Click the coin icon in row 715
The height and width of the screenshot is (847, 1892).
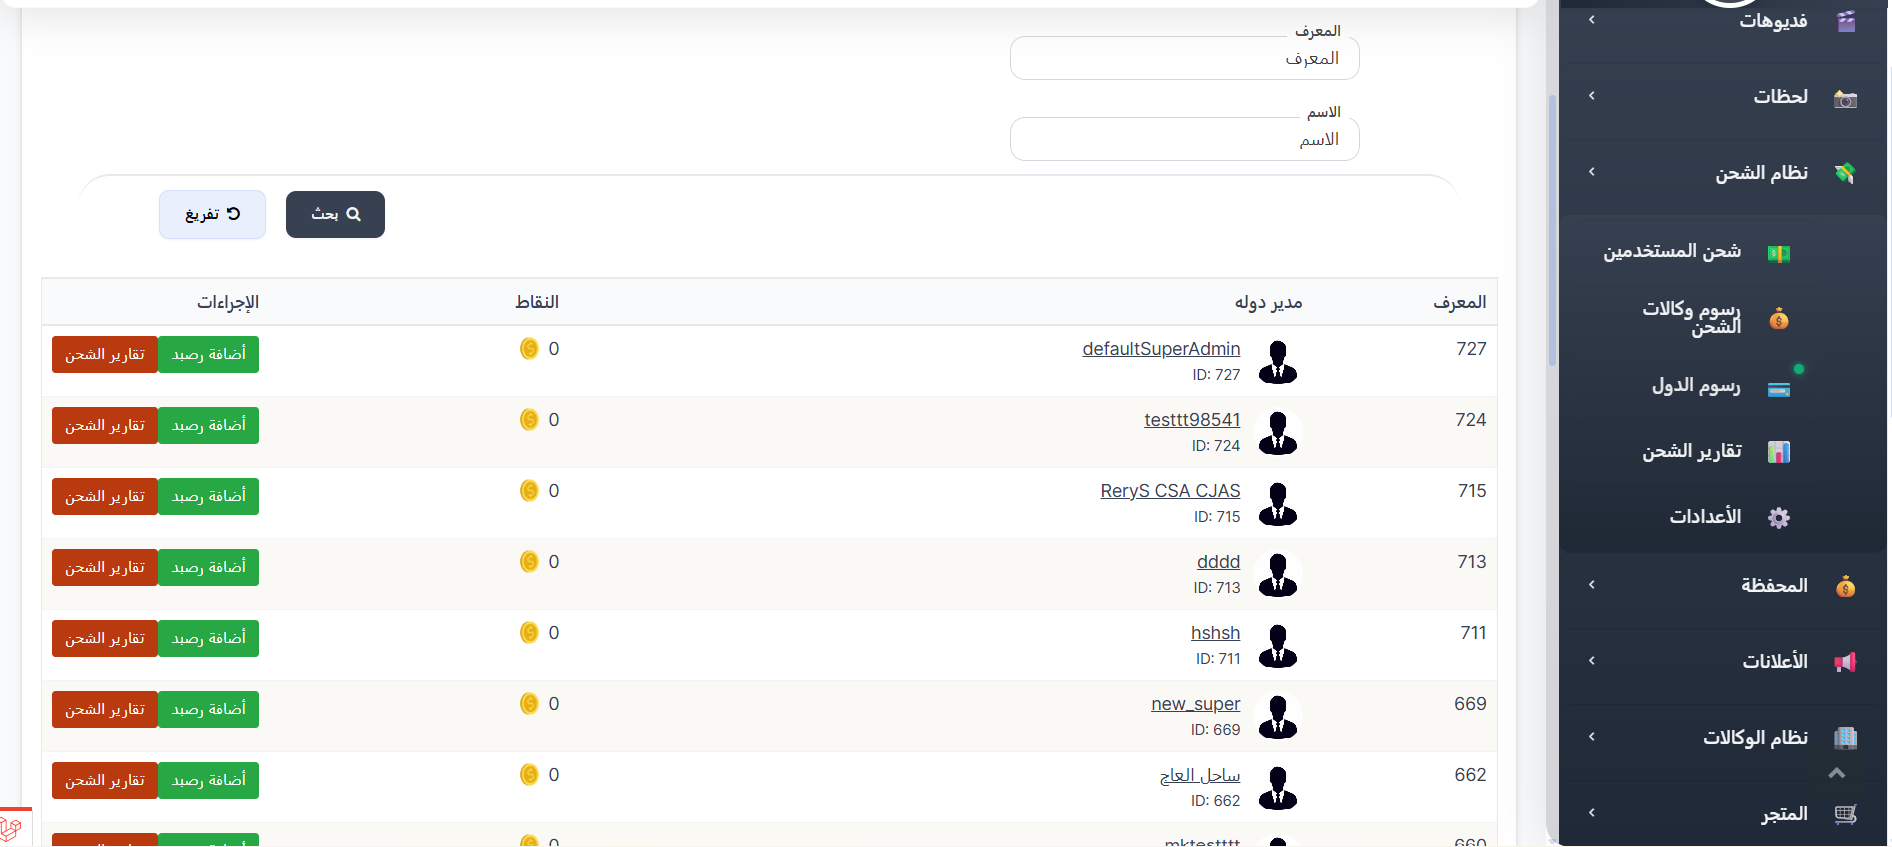(529, 491)
